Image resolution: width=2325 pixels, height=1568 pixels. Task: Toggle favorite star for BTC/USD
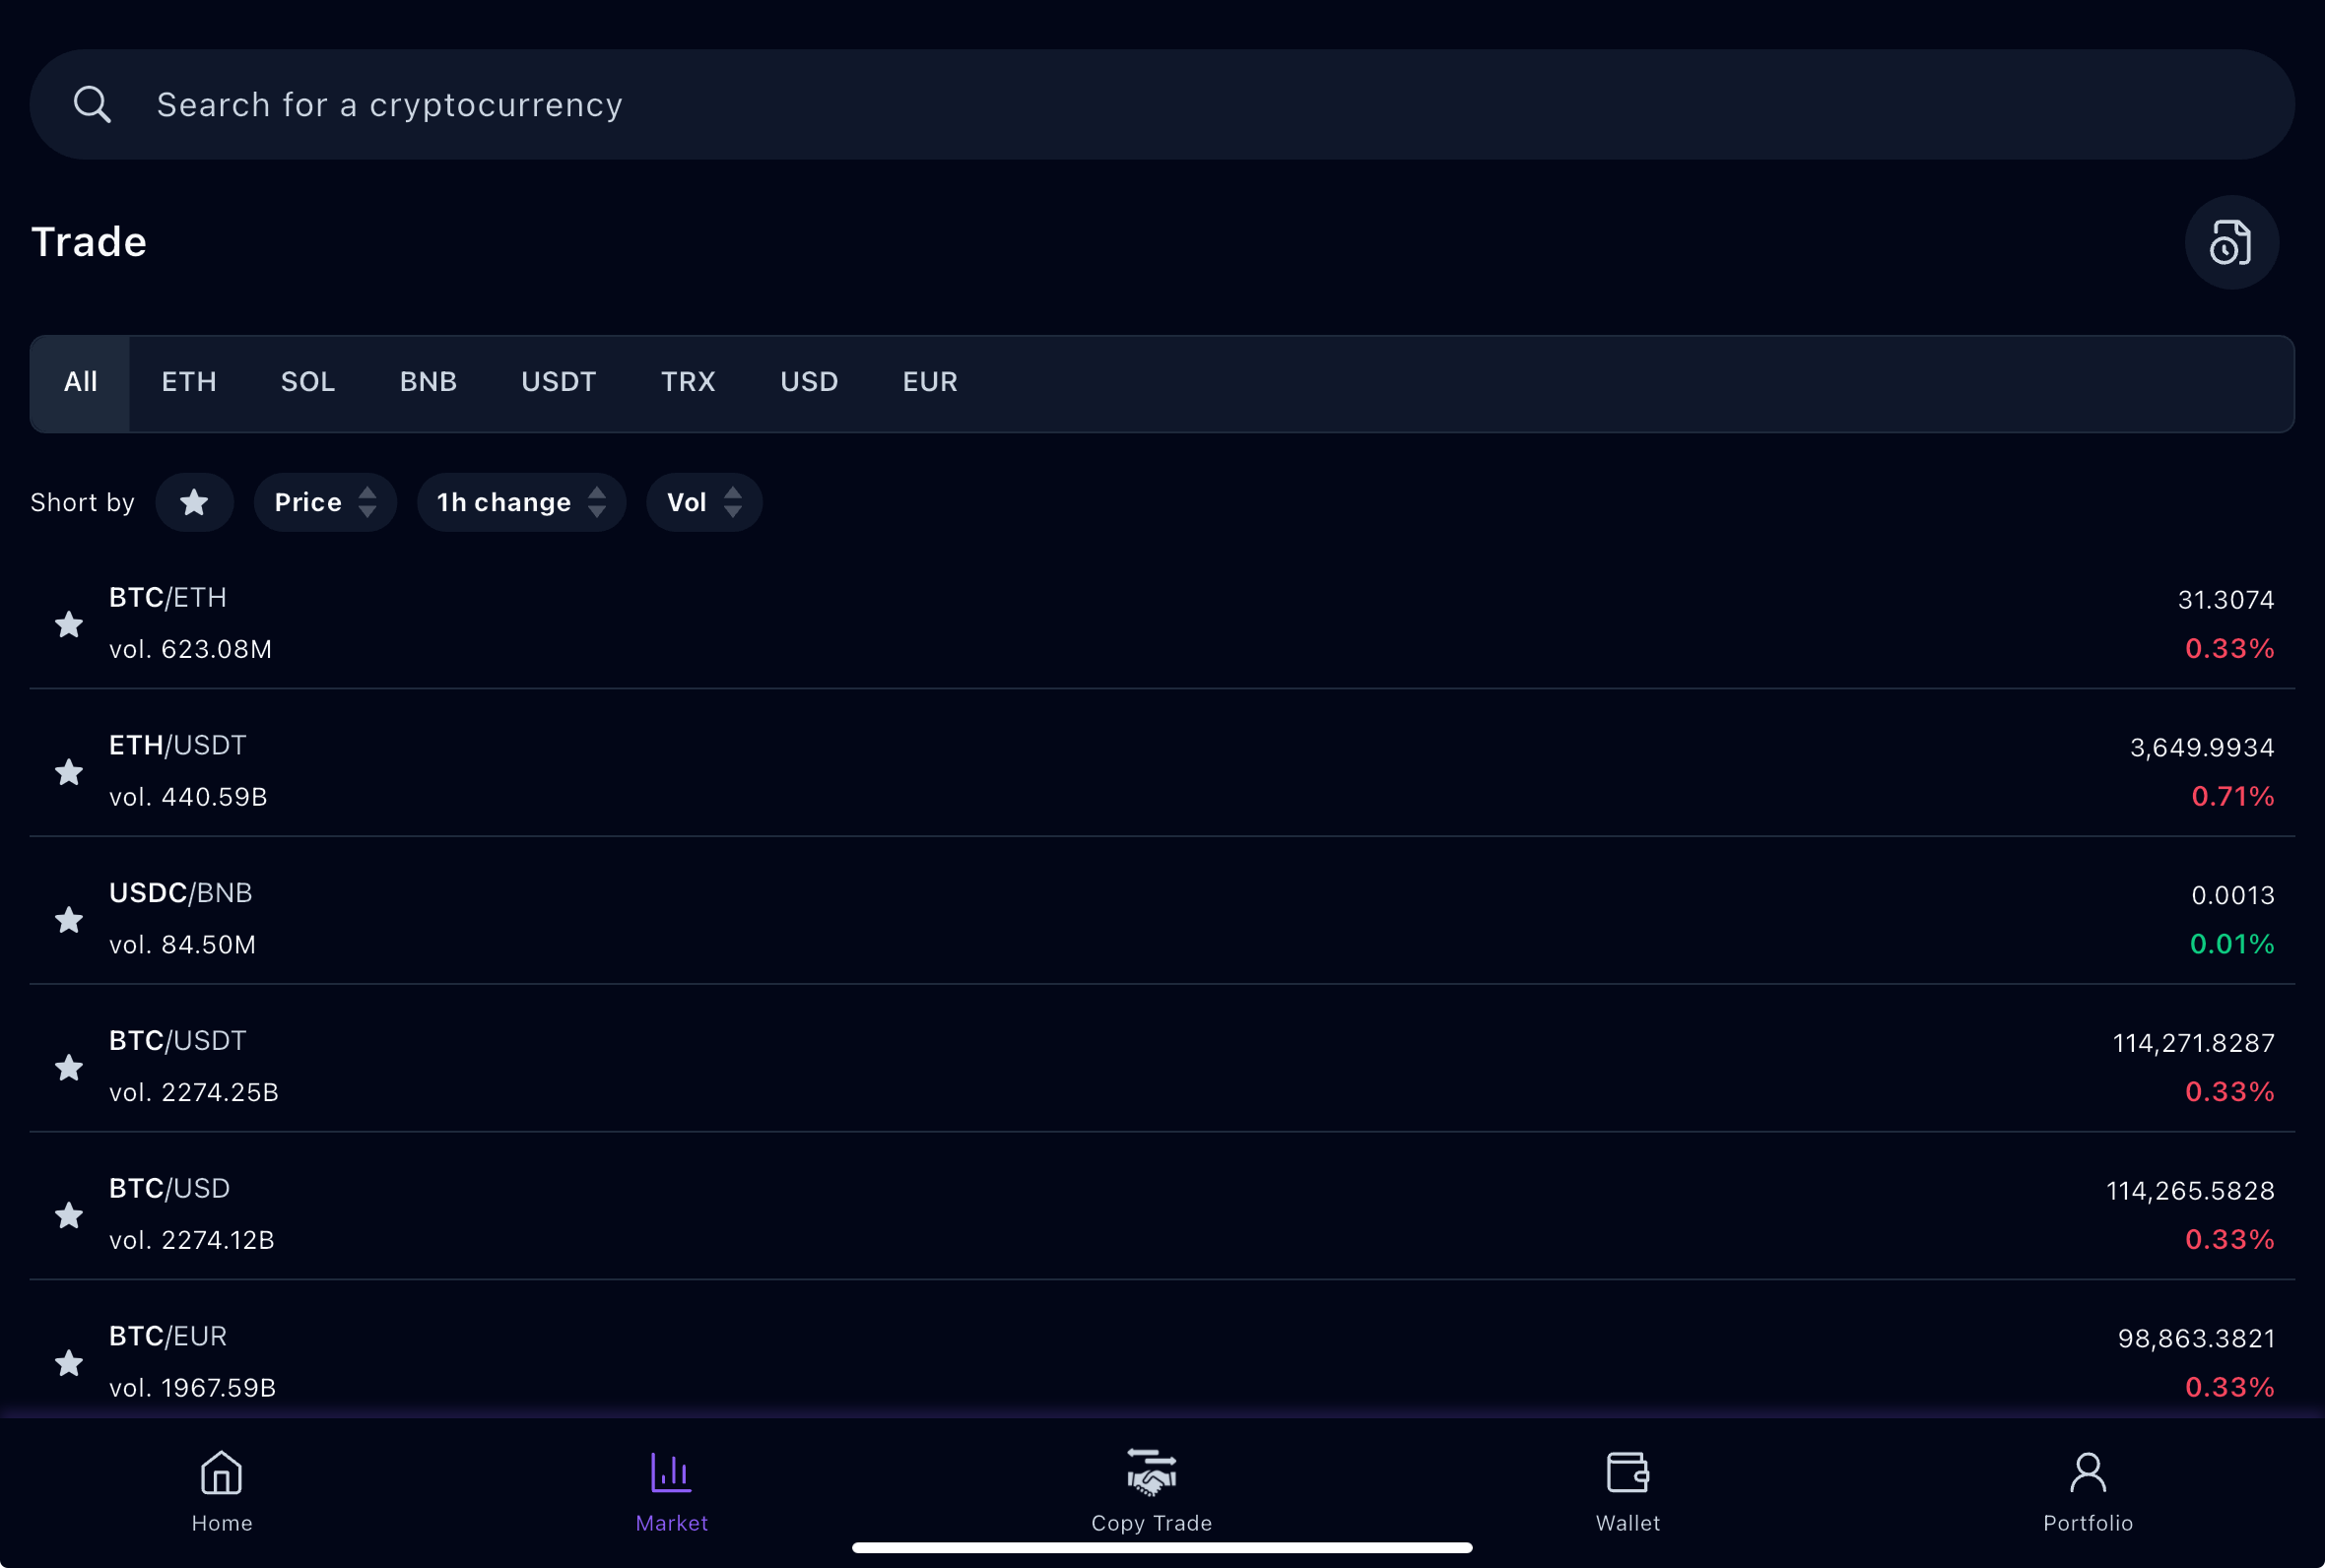click(x=68, y=1215)
